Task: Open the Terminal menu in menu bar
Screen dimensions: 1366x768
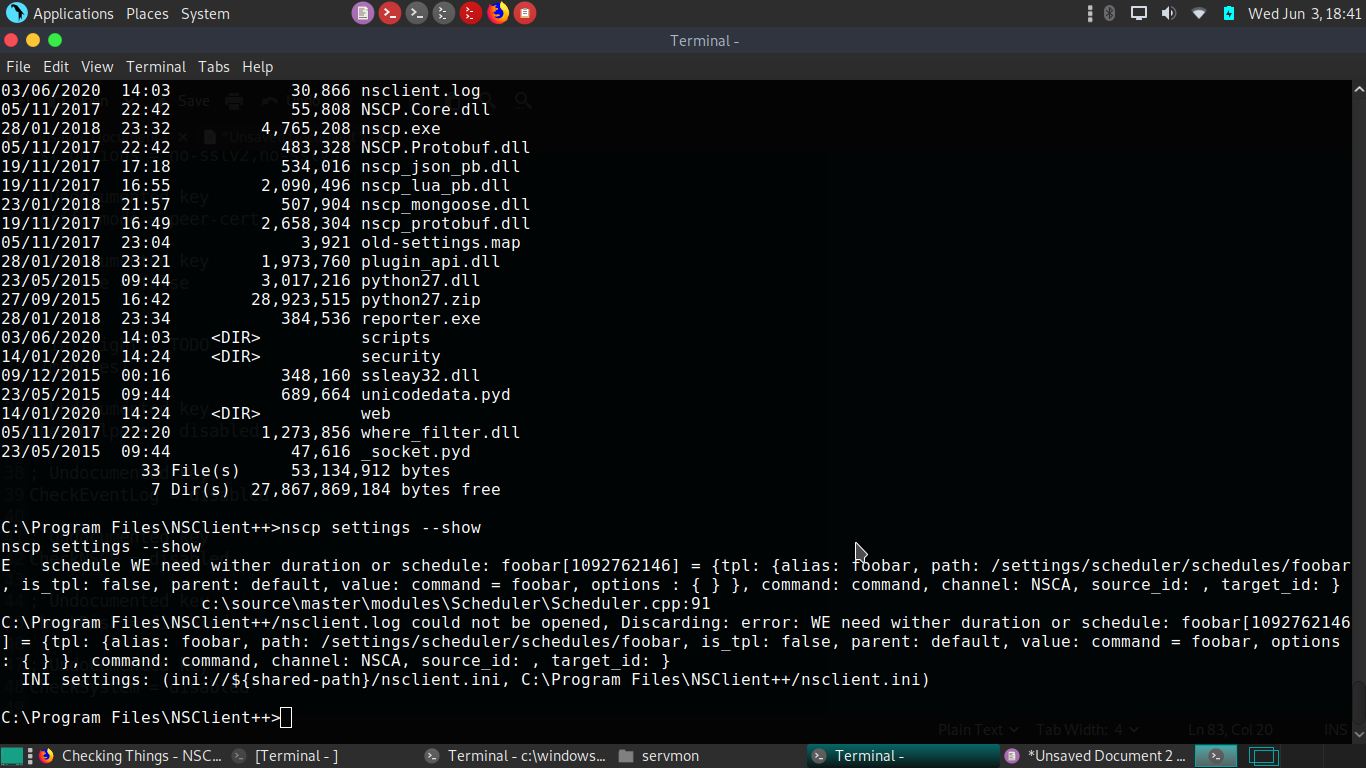Action: tap(155, 67)
